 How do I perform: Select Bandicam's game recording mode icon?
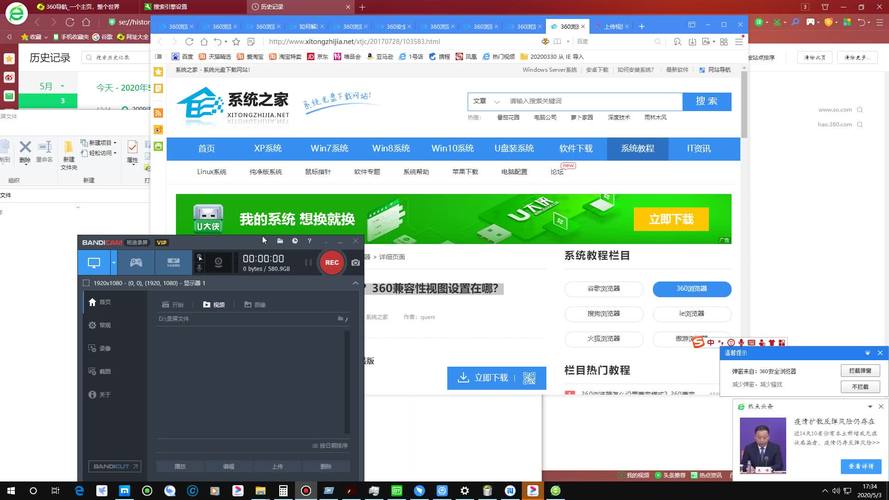(x=136, y=262)
